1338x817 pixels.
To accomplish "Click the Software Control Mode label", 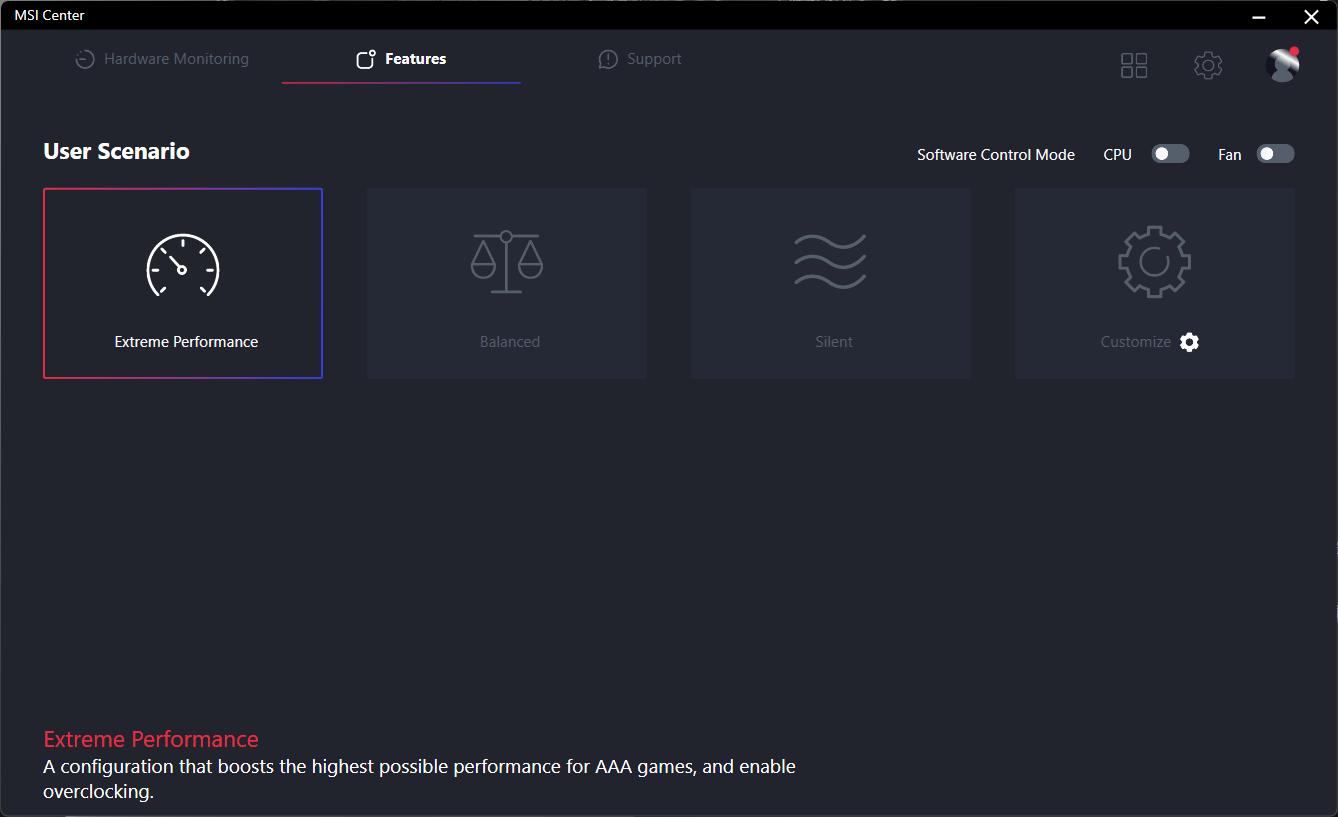I will [996, 155].
